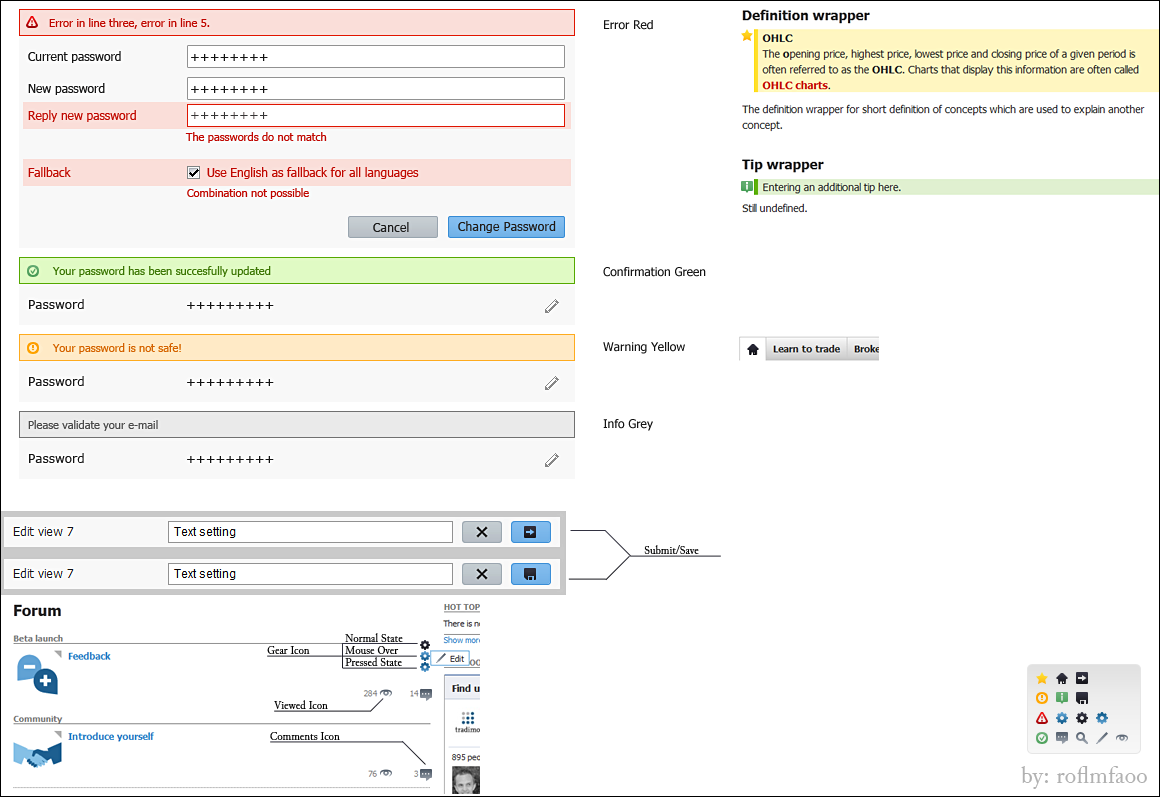Click the red warning triangle in the error banner

(x=33, y=23)
